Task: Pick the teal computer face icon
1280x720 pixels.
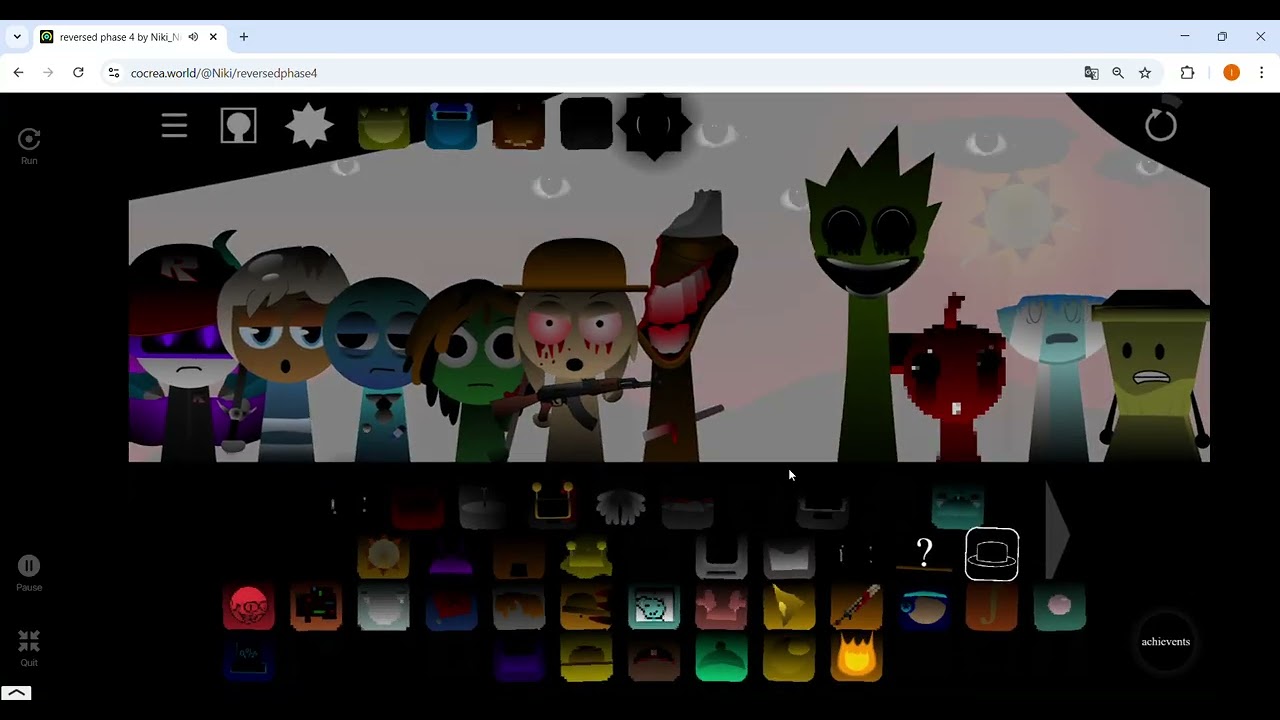Action: tap(654, 607)
